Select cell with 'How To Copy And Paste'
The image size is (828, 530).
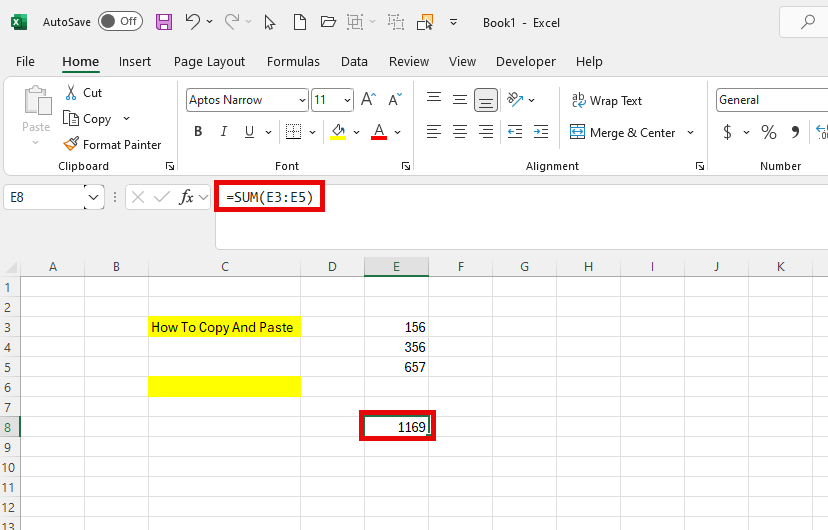[224, 327]
